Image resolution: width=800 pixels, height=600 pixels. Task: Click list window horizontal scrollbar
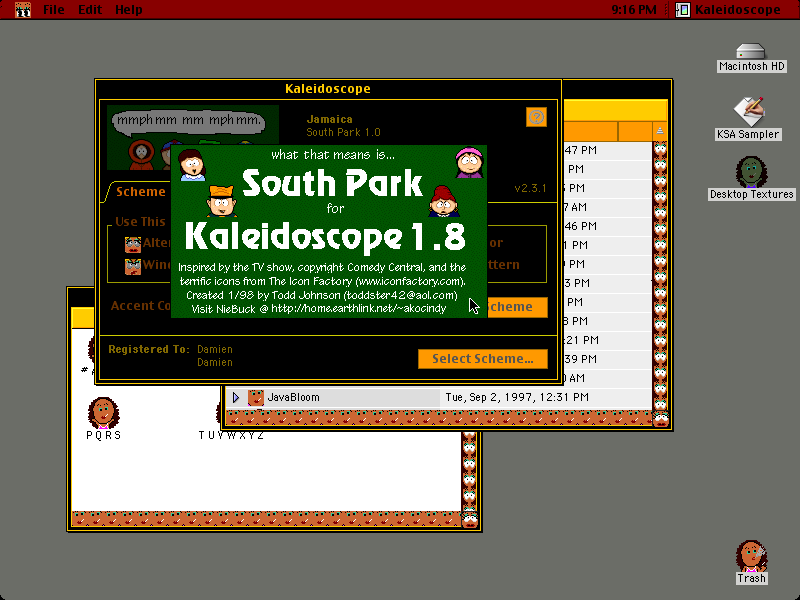click(439, 418)
